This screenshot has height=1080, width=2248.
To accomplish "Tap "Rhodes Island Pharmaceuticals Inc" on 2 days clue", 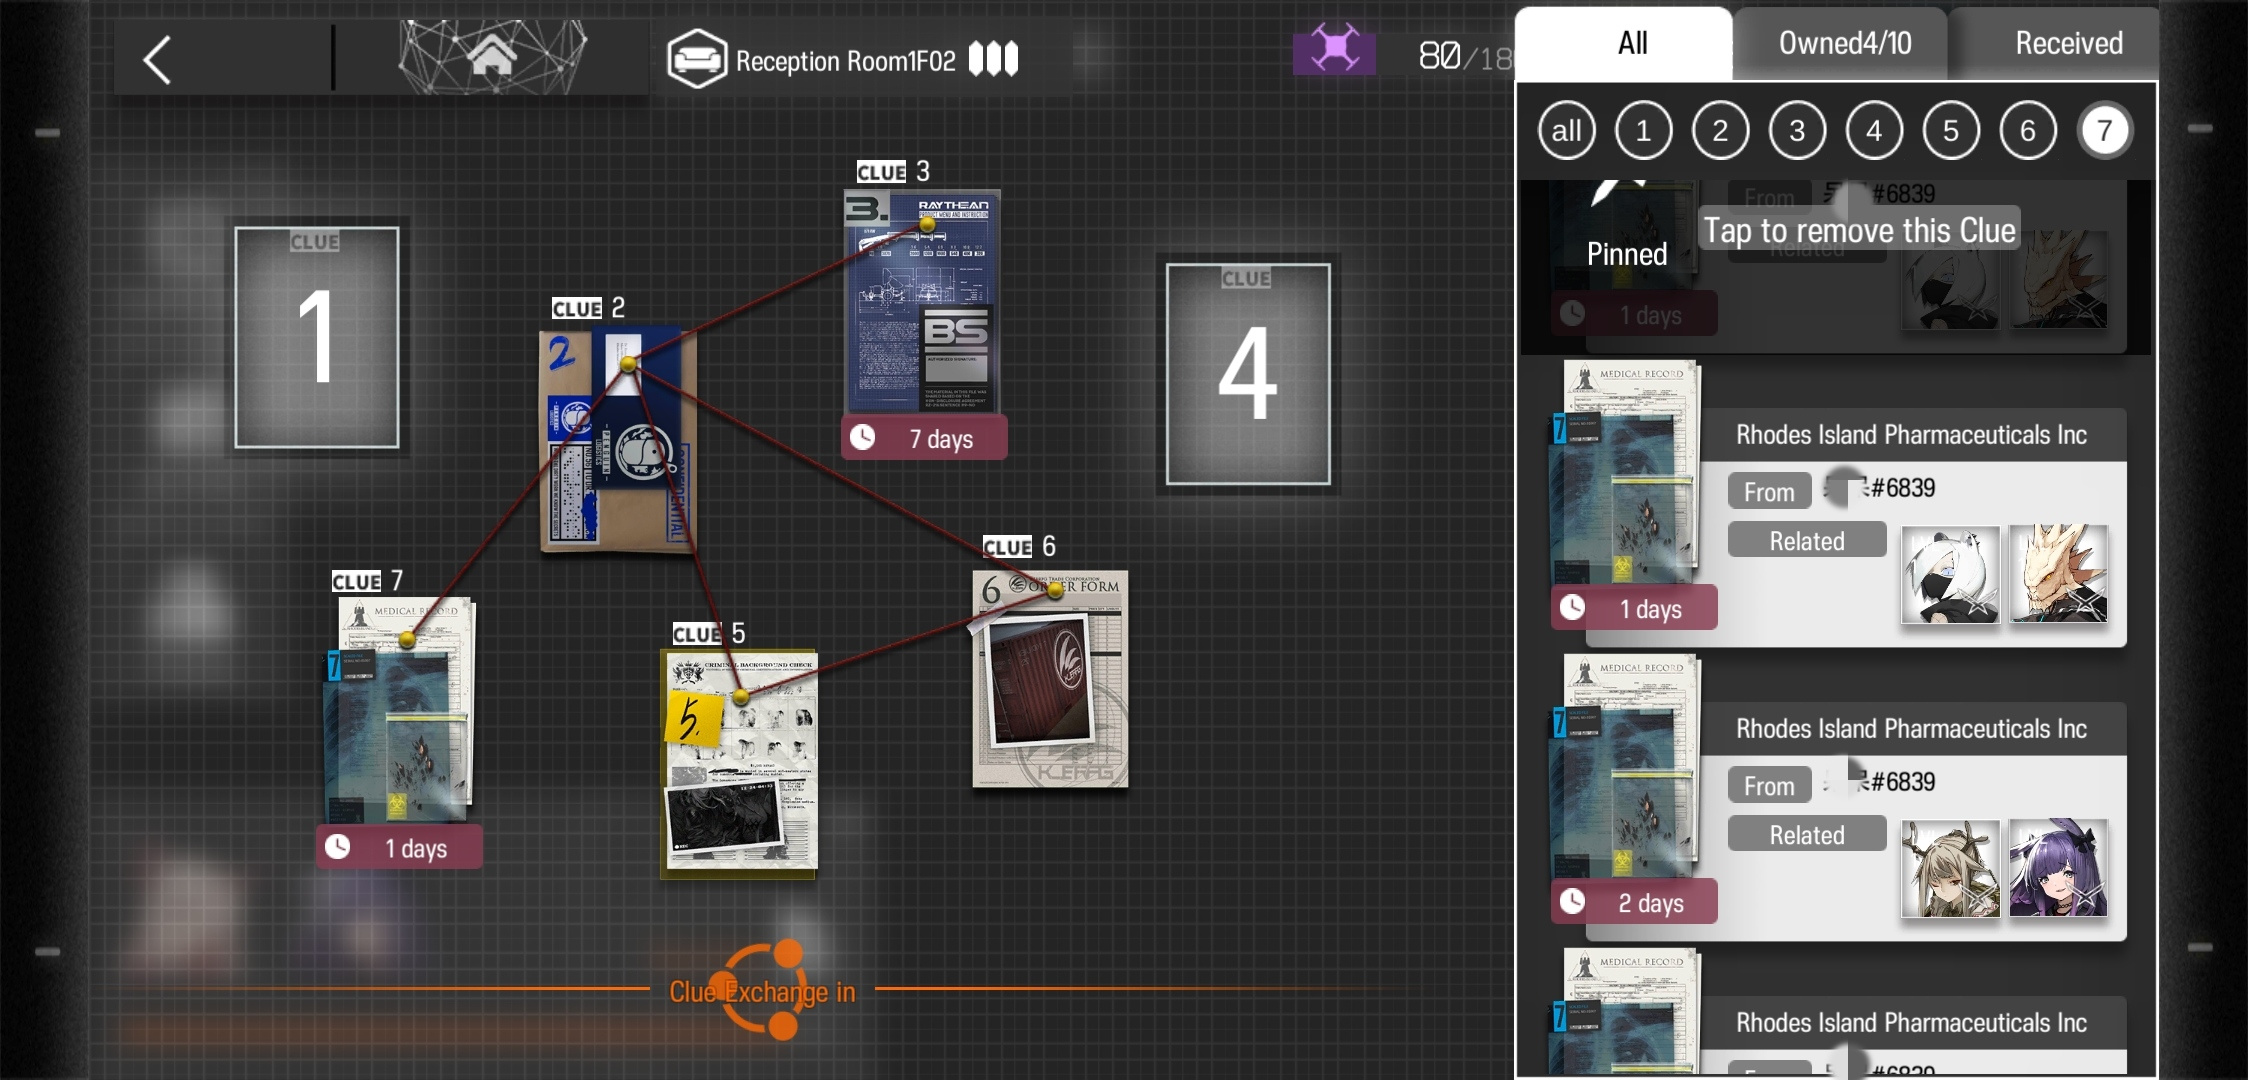I will 1911,729.
